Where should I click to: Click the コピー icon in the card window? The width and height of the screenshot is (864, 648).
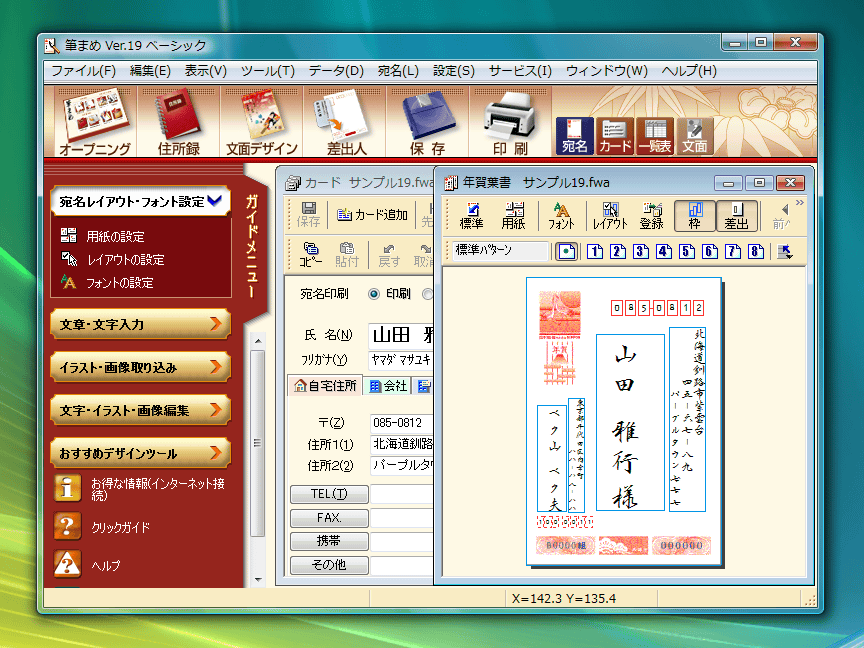click(311, 255)
